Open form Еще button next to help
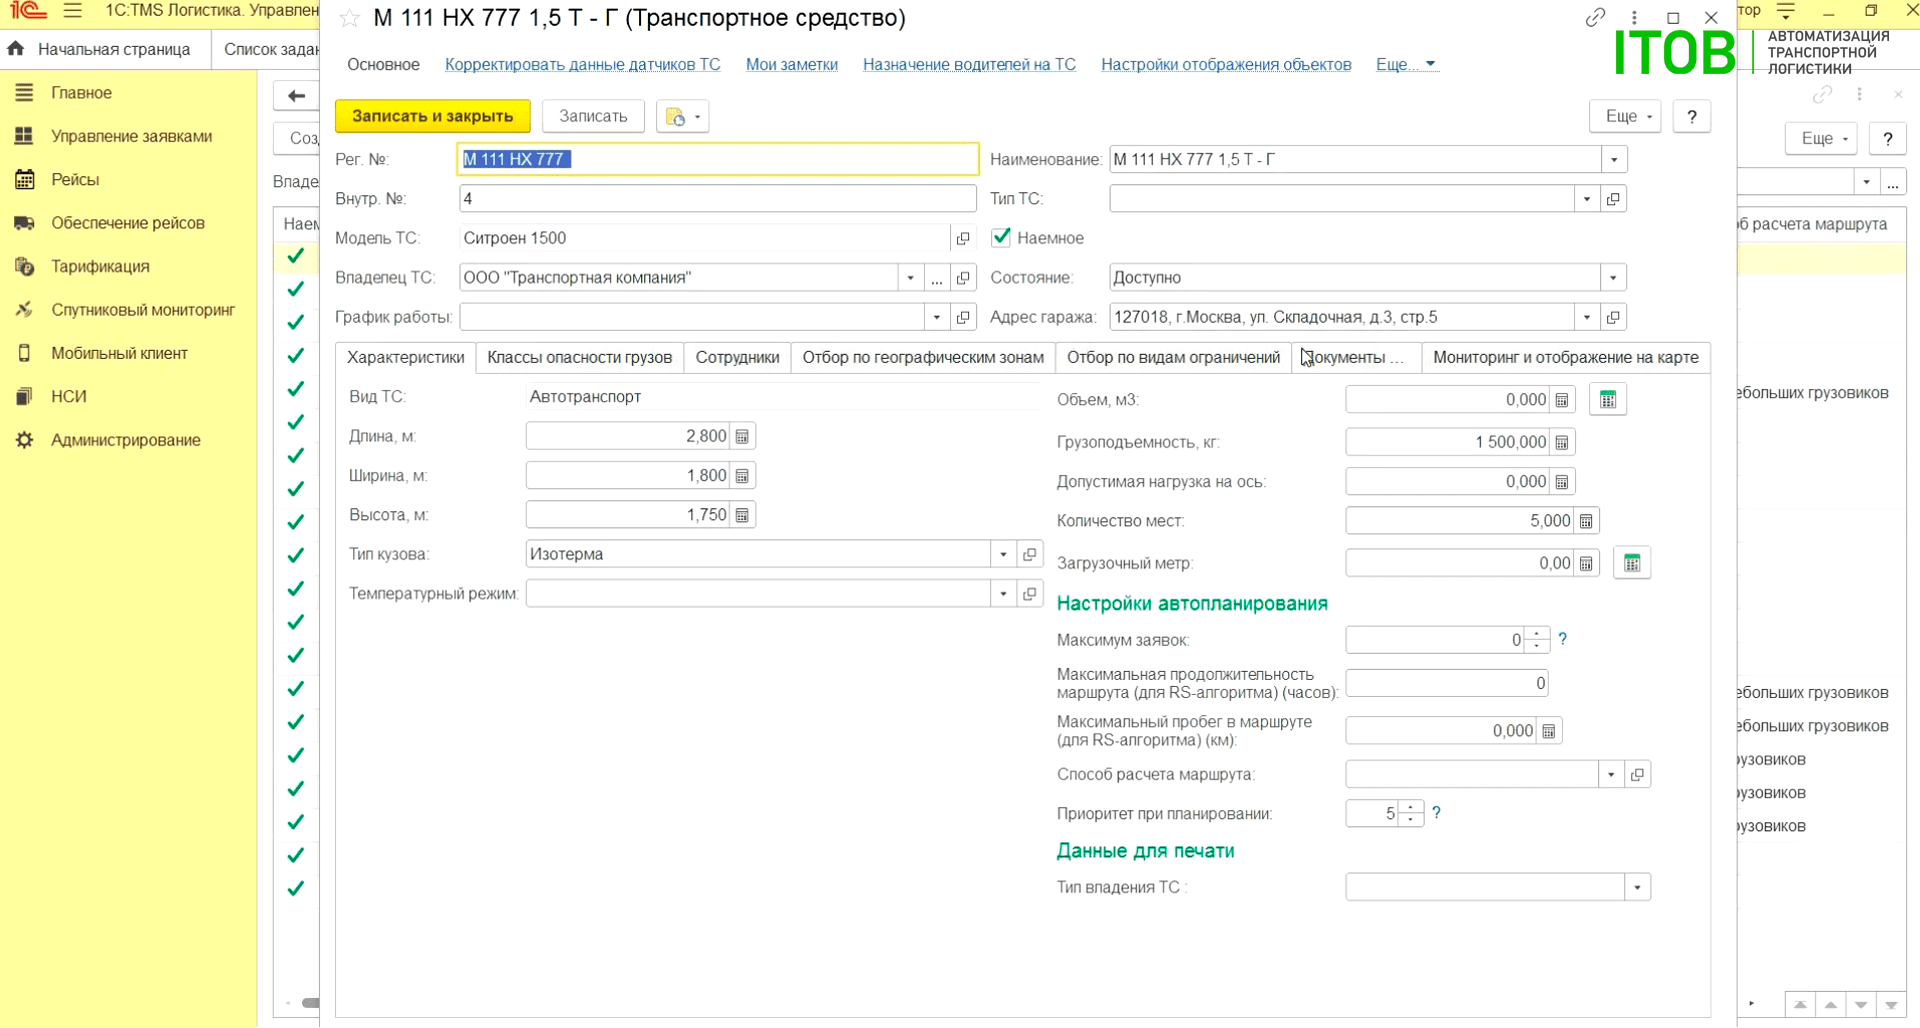This screenshot has height=1028, width=1920. click(1625, 116)
